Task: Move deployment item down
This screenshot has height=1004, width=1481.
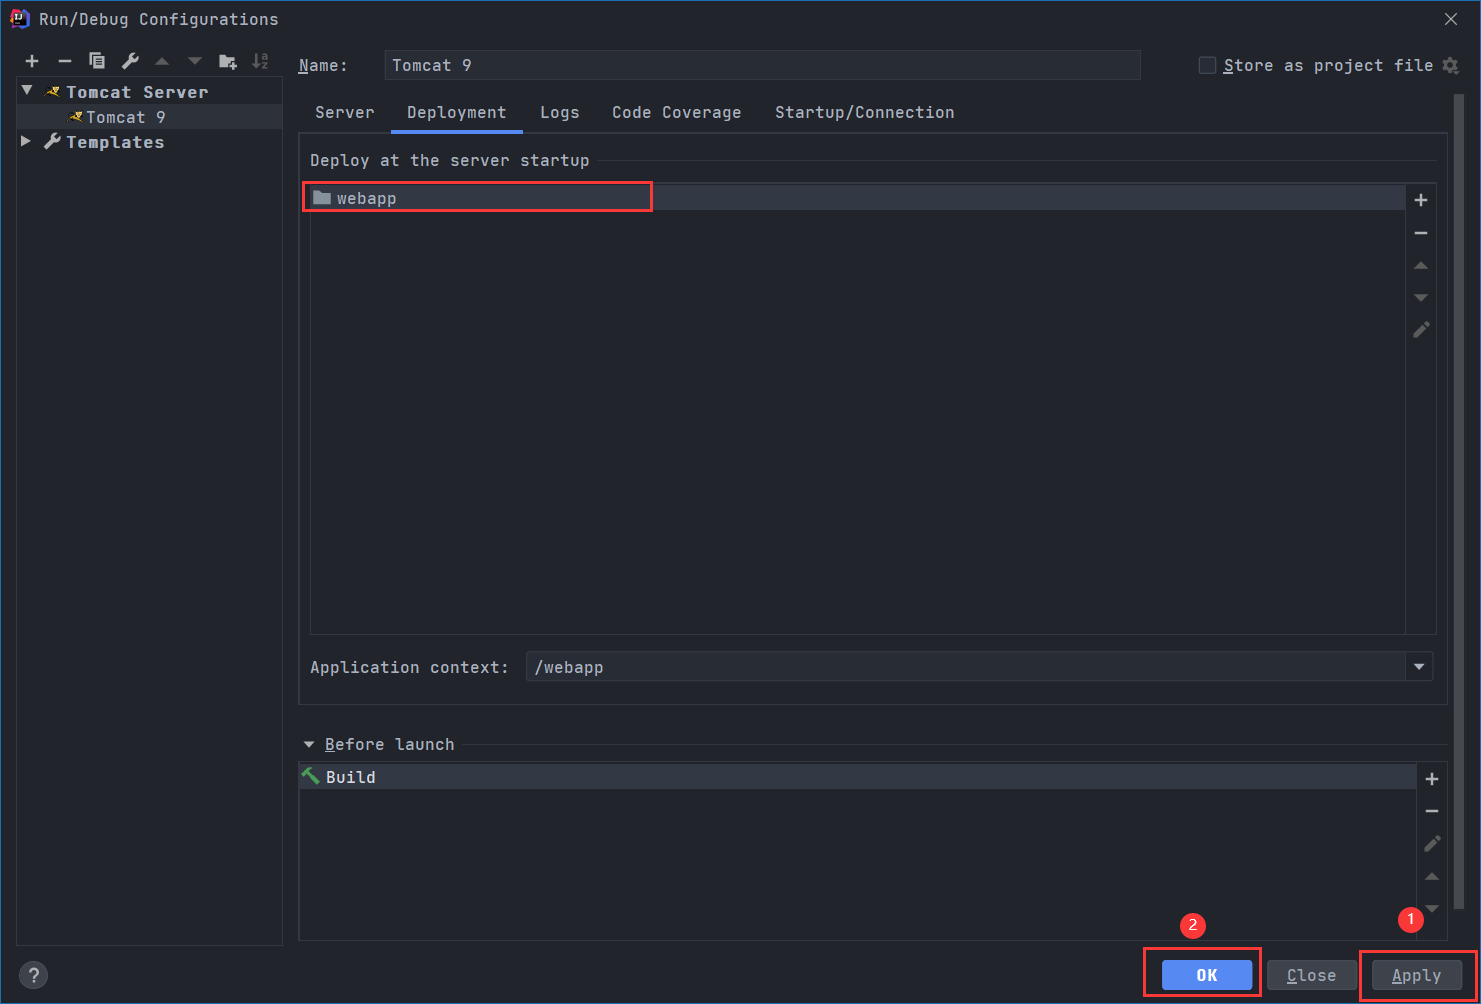Action: click(x=1421, y=298)
